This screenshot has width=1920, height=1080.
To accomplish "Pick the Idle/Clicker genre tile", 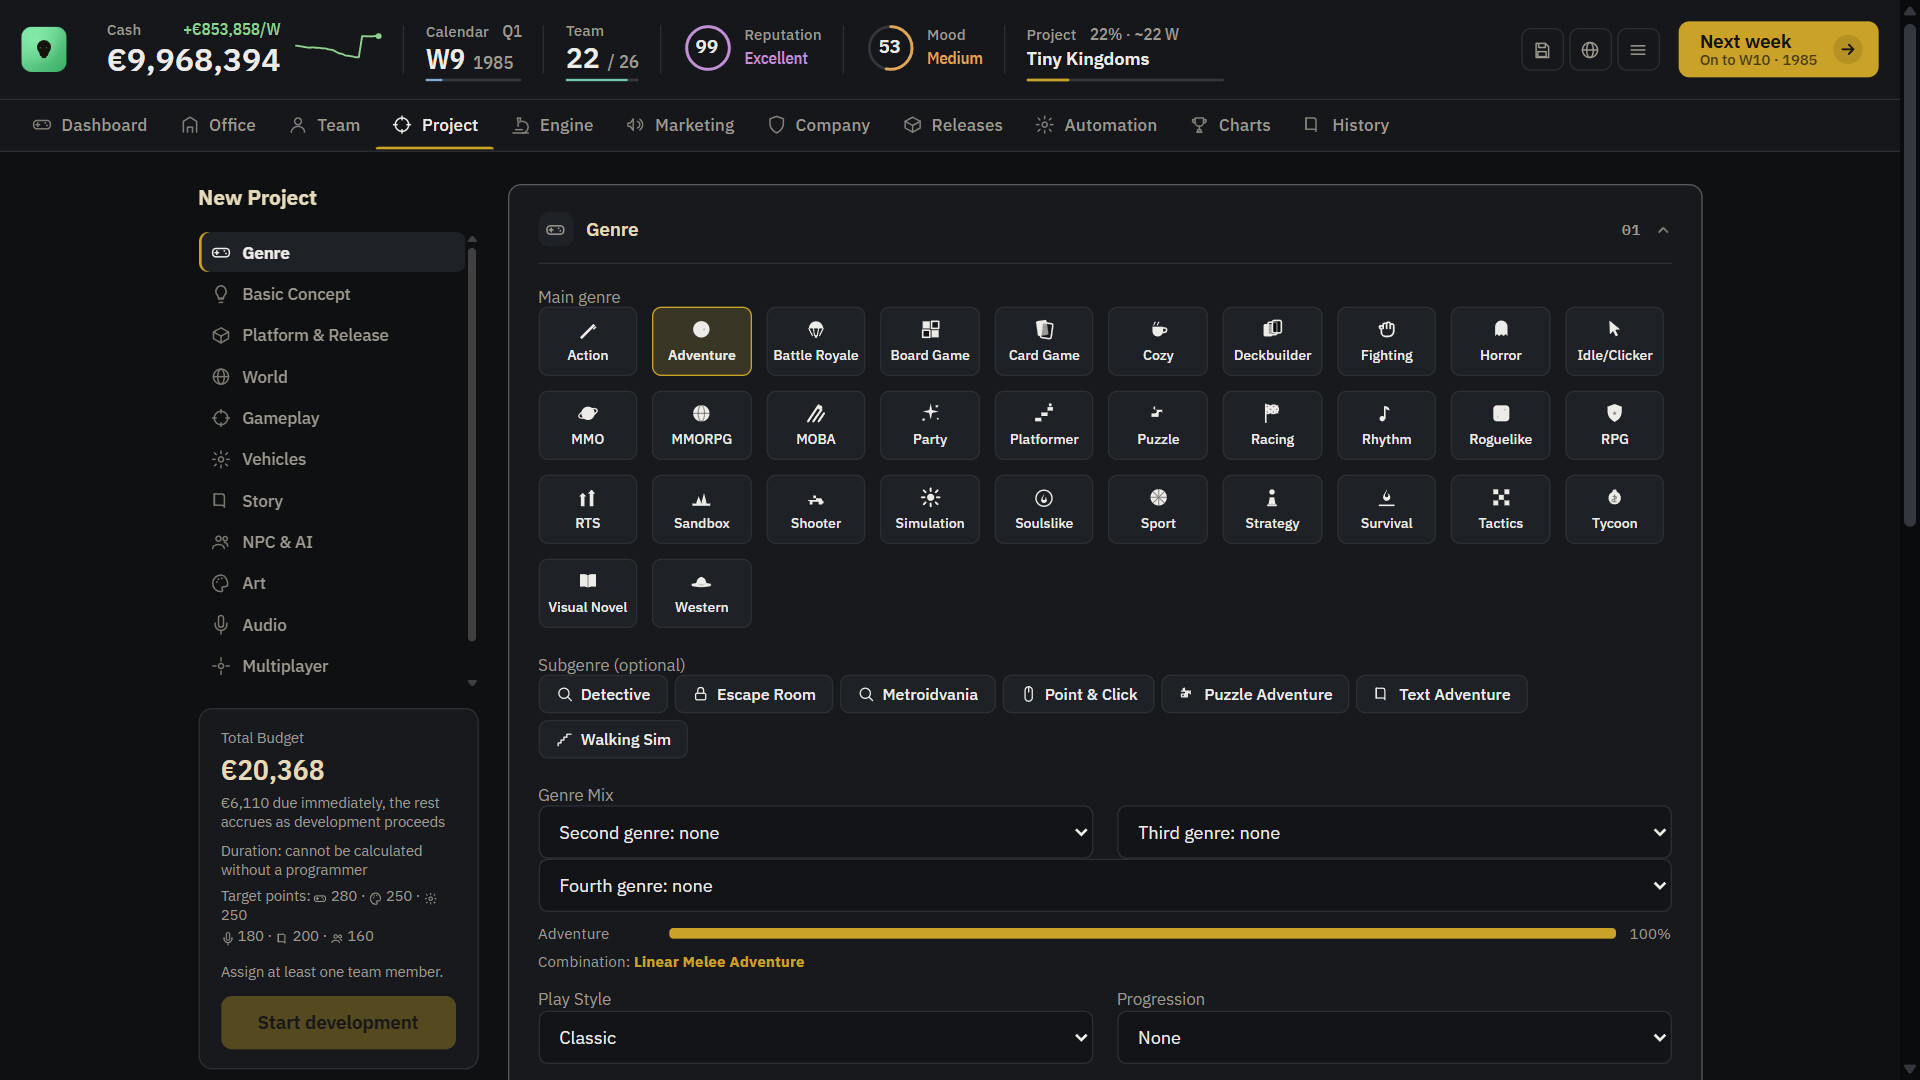I will point(1614,341).
